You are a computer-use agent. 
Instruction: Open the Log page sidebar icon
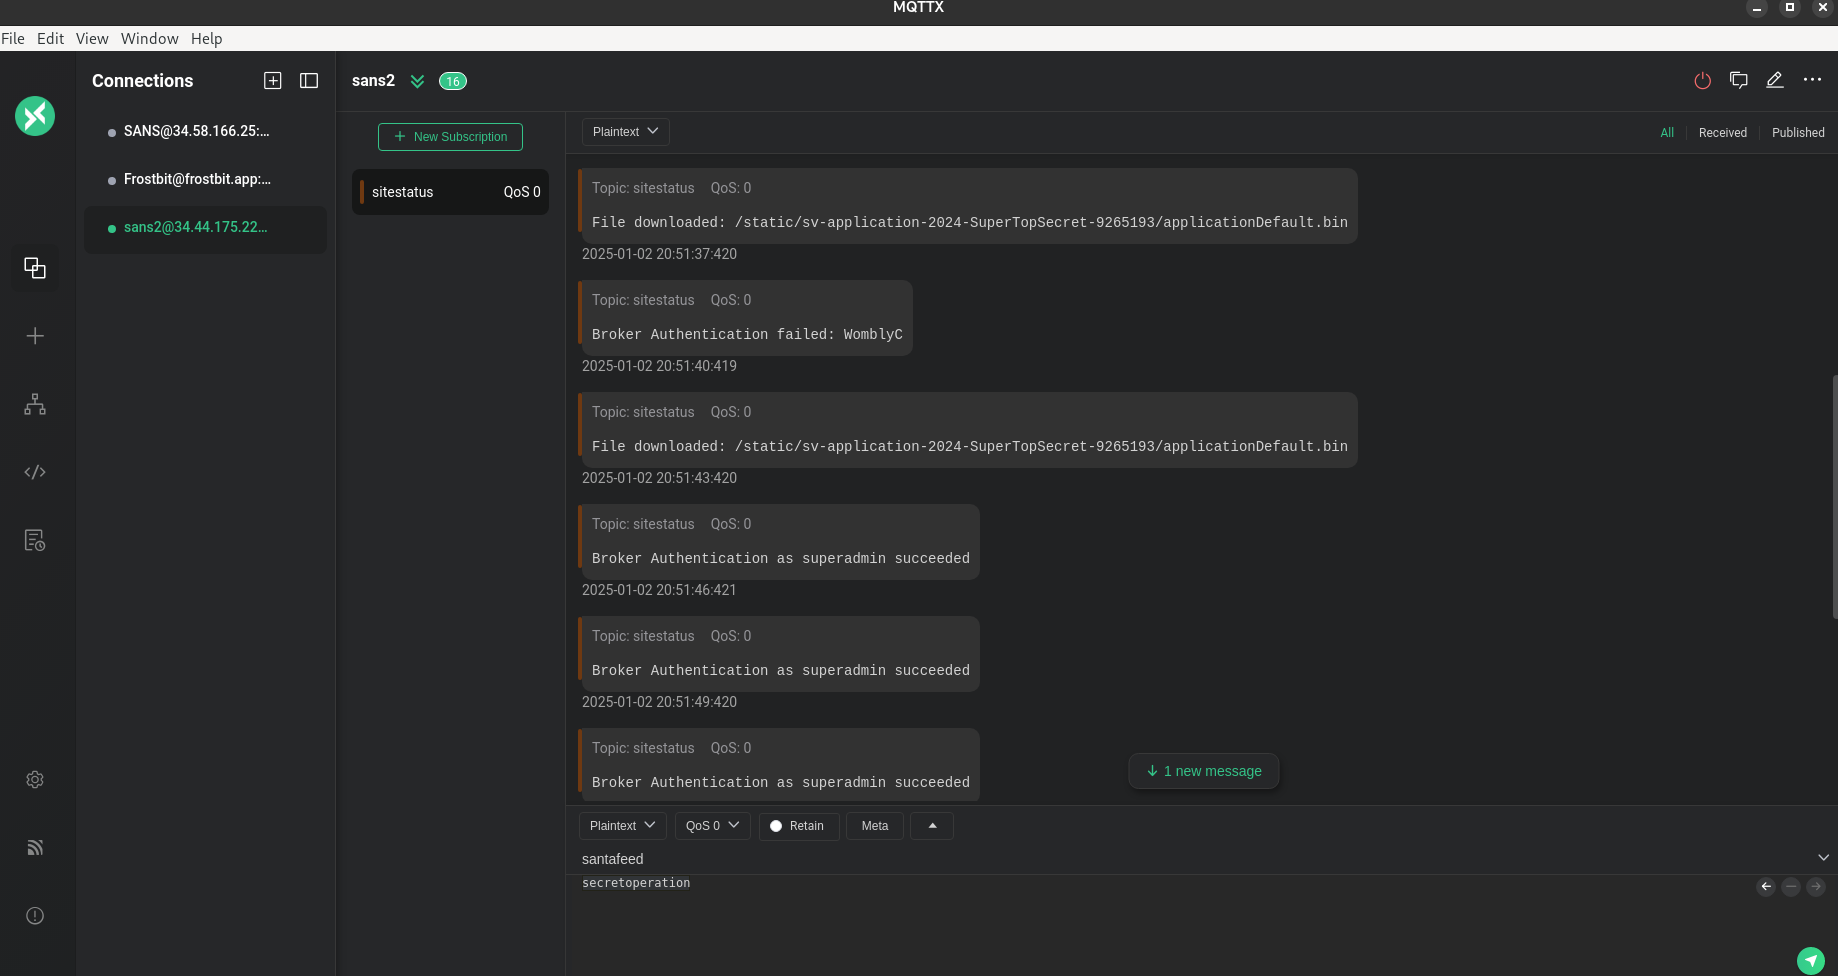(35, 540)
